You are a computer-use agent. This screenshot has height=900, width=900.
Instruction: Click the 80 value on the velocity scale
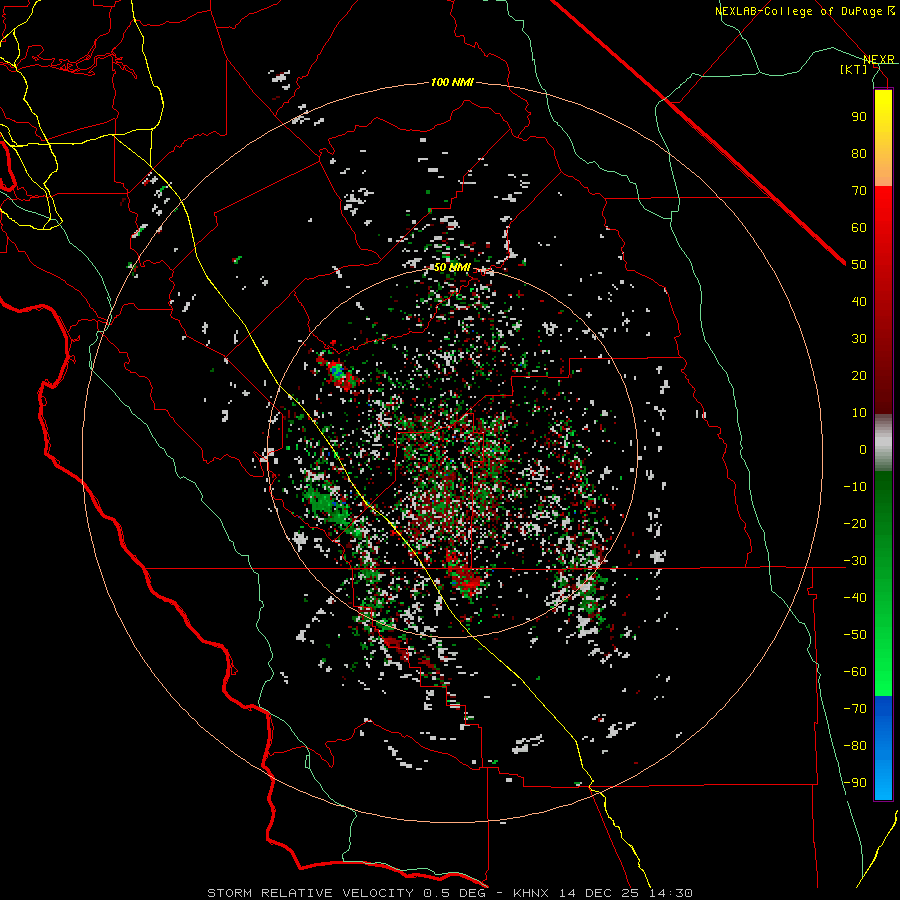point(859,153)
